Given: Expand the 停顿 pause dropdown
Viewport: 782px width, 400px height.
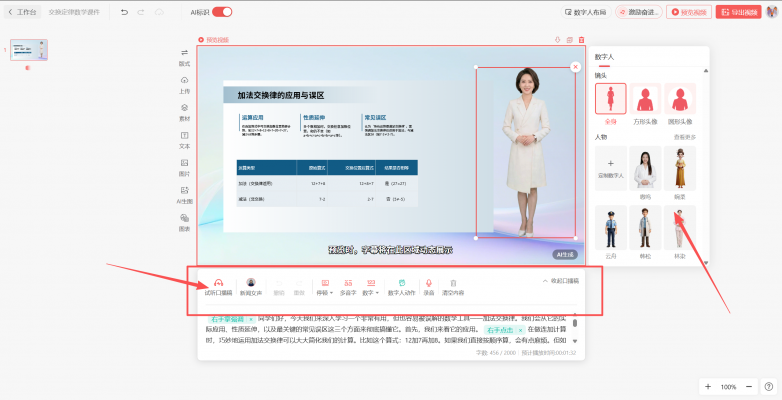Looking at the screenshot, I should point(323,287).
